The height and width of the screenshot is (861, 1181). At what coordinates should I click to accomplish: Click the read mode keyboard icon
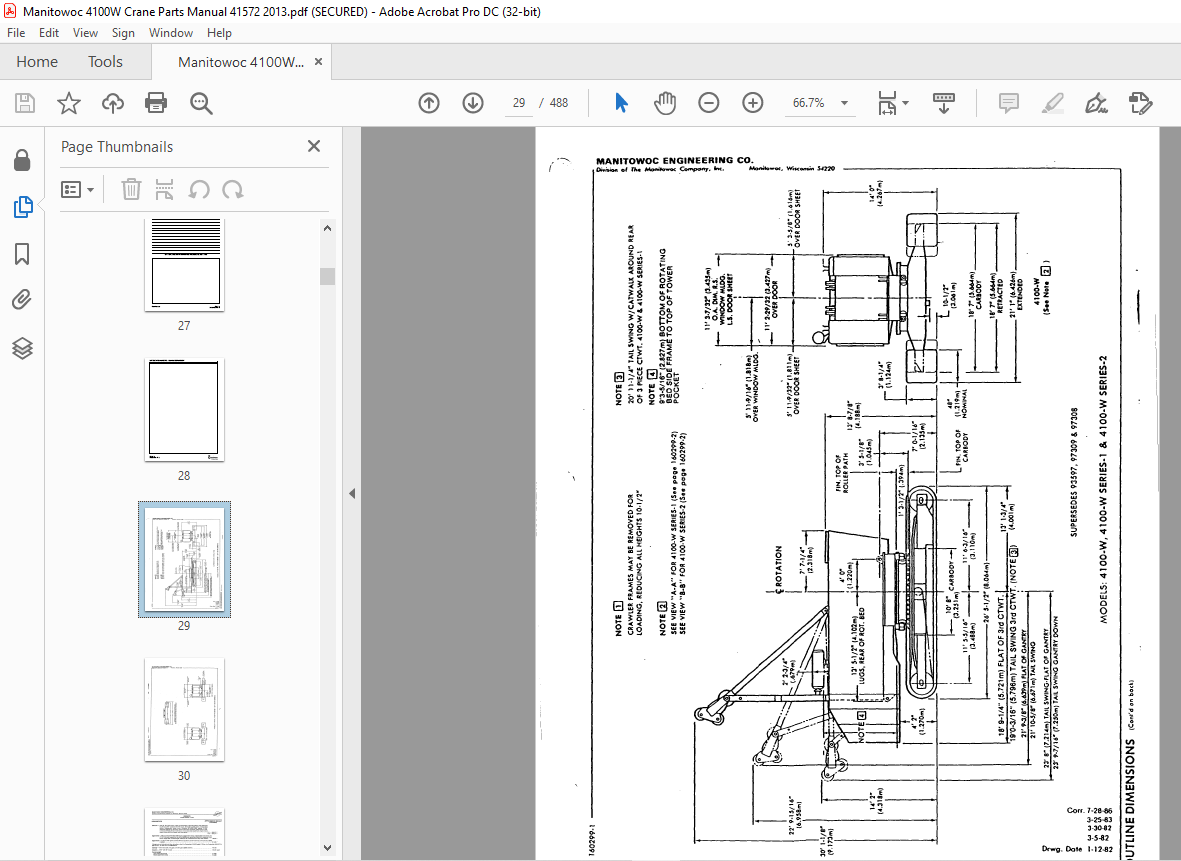pyautogui.click(x=944, y=103)
